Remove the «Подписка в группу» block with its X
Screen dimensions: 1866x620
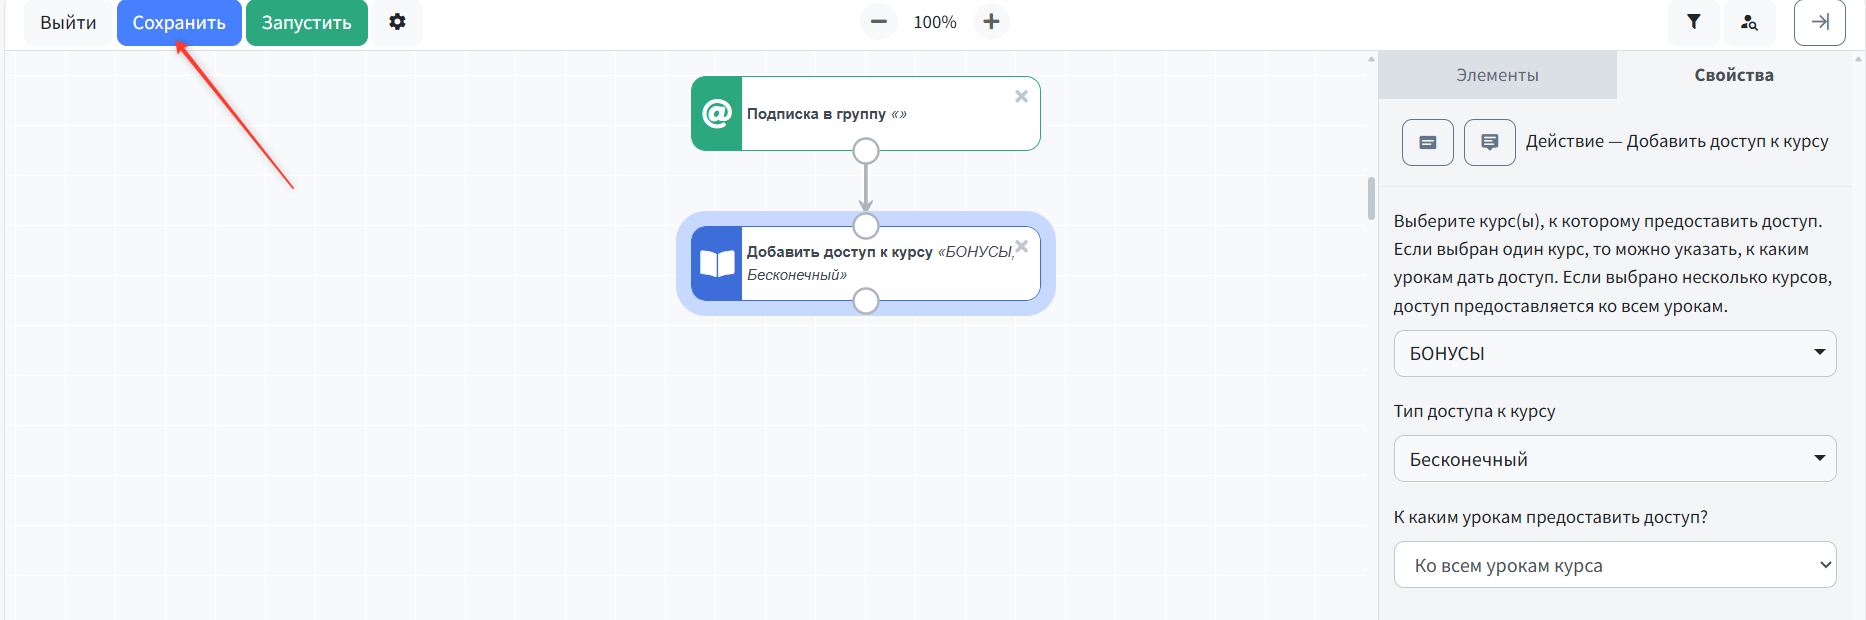(1021, 97)
